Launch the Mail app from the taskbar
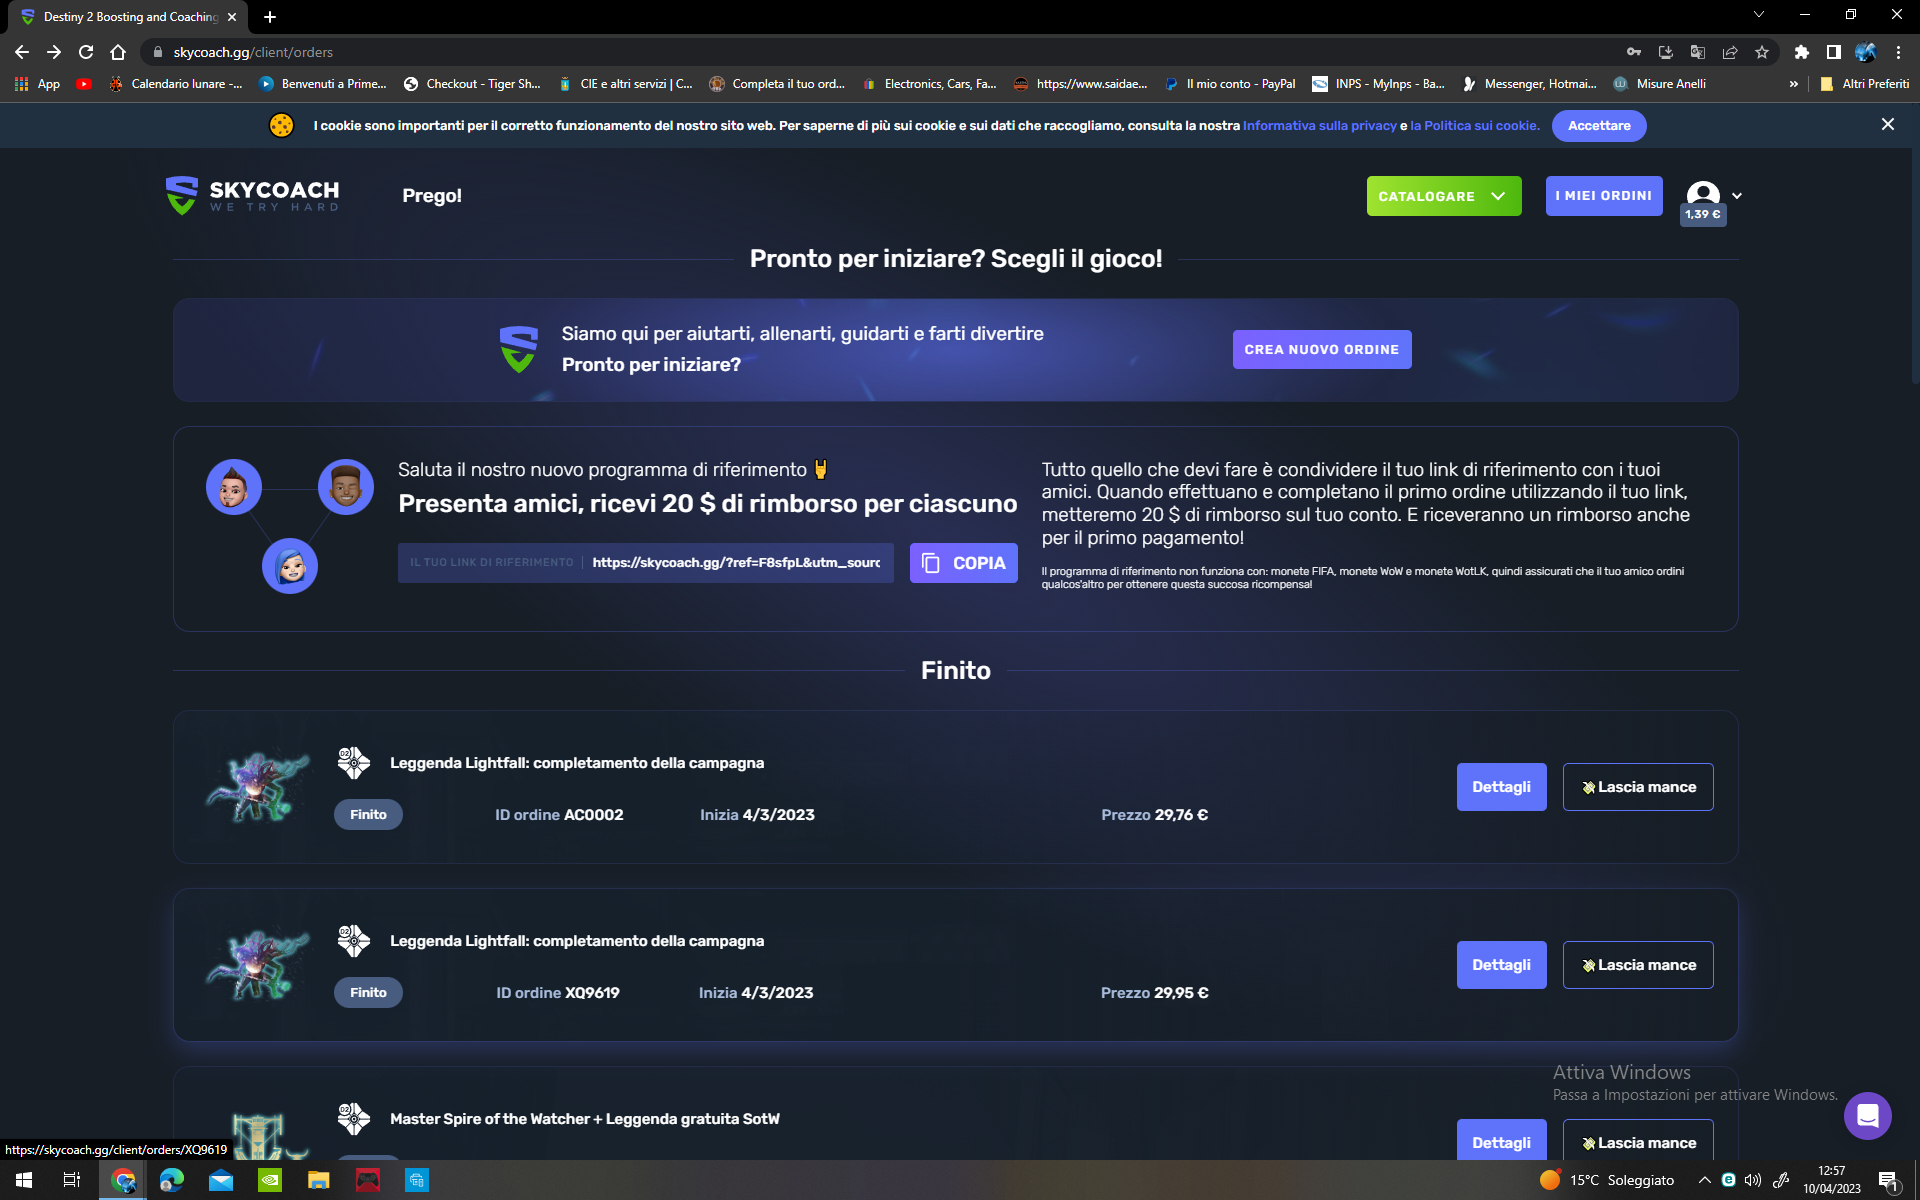The width and height of the screenshot is (1920, 1200). [x=220, y=1181]
